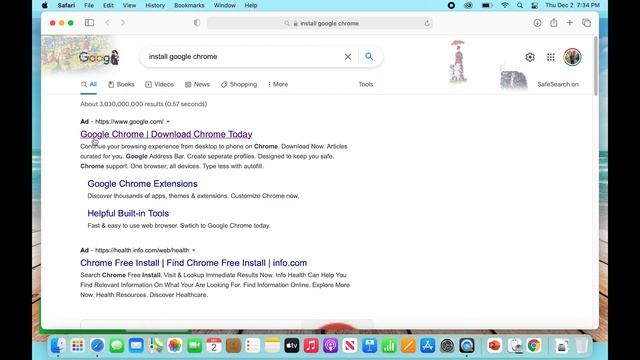640x360 pixels.
Task: Go forward with Safari's forward arrow
Action: coord(123,23)
